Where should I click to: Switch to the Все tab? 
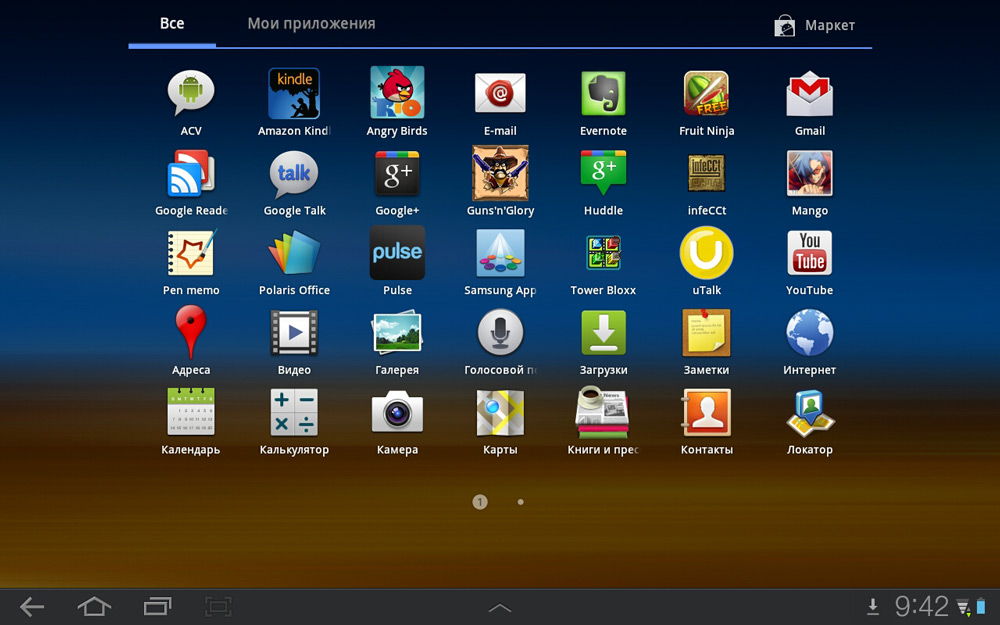[x=172, y=24]
